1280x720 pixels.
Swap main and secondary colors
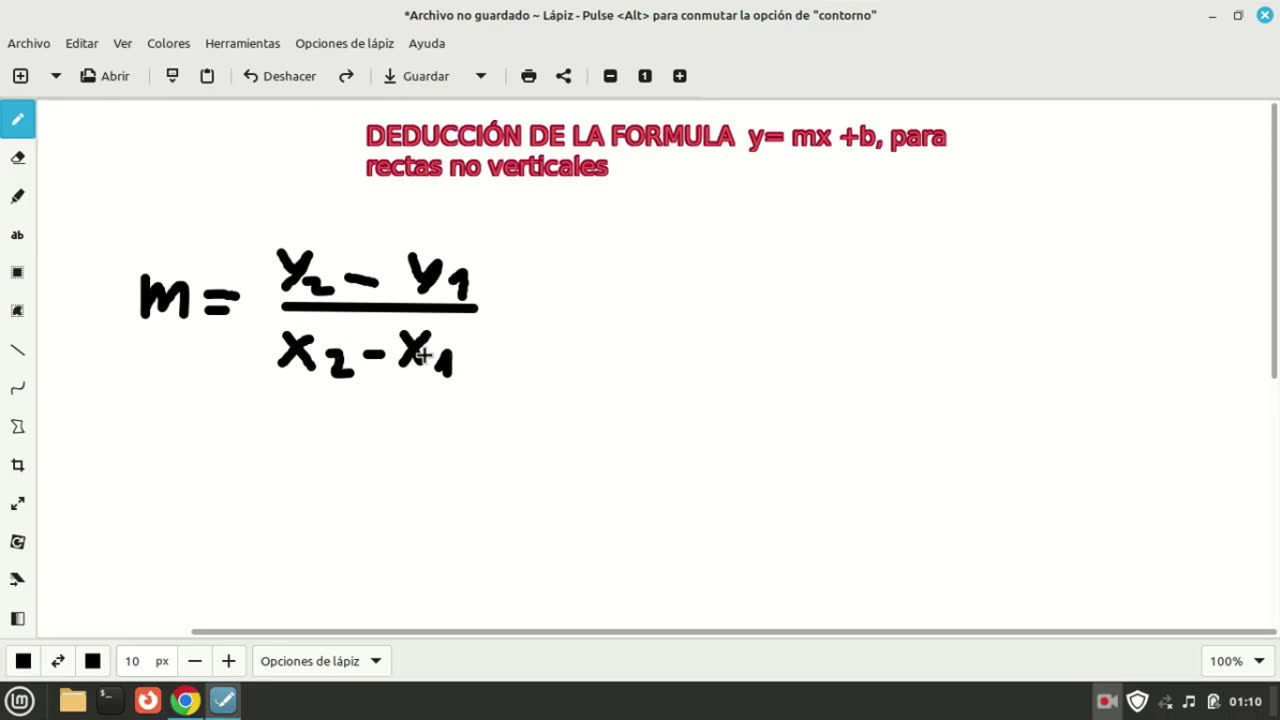[58, 661]
